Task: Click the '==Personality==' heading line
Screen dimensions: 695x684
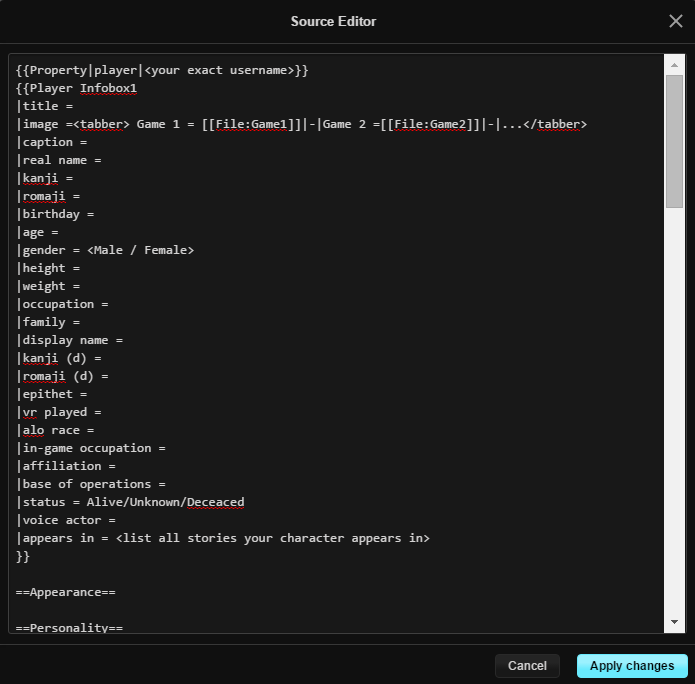Action: [69, 627]
